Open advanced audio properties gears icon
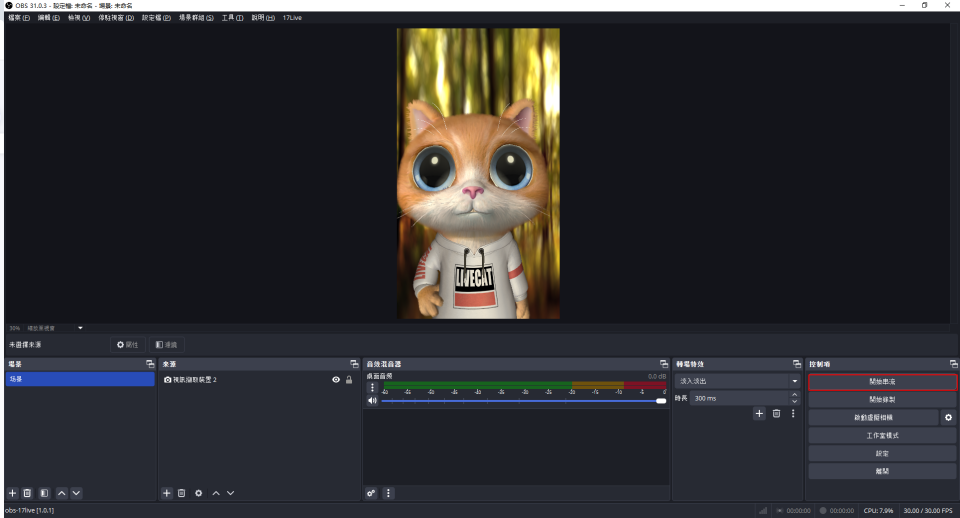Image resolution: width=960 pixels, height=518 pixels. [x=371, y=493]
